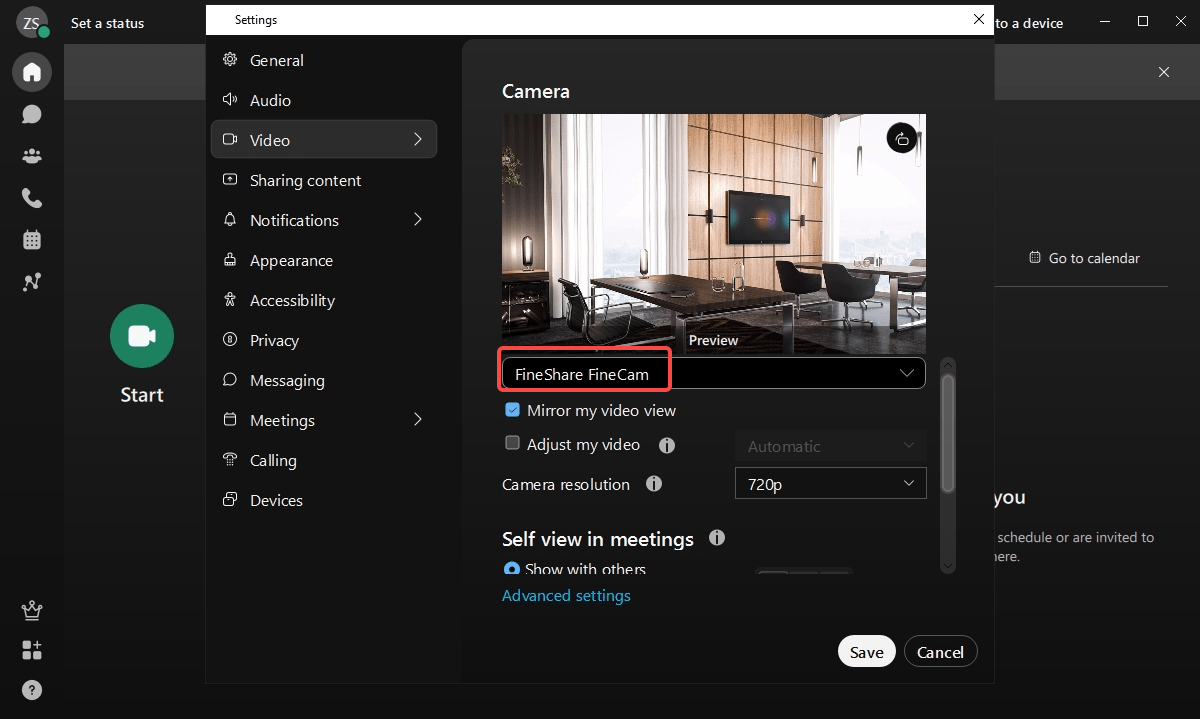Click the Apps icon near bottom sidebar
1200x719 pixels.
pos(31,650)
